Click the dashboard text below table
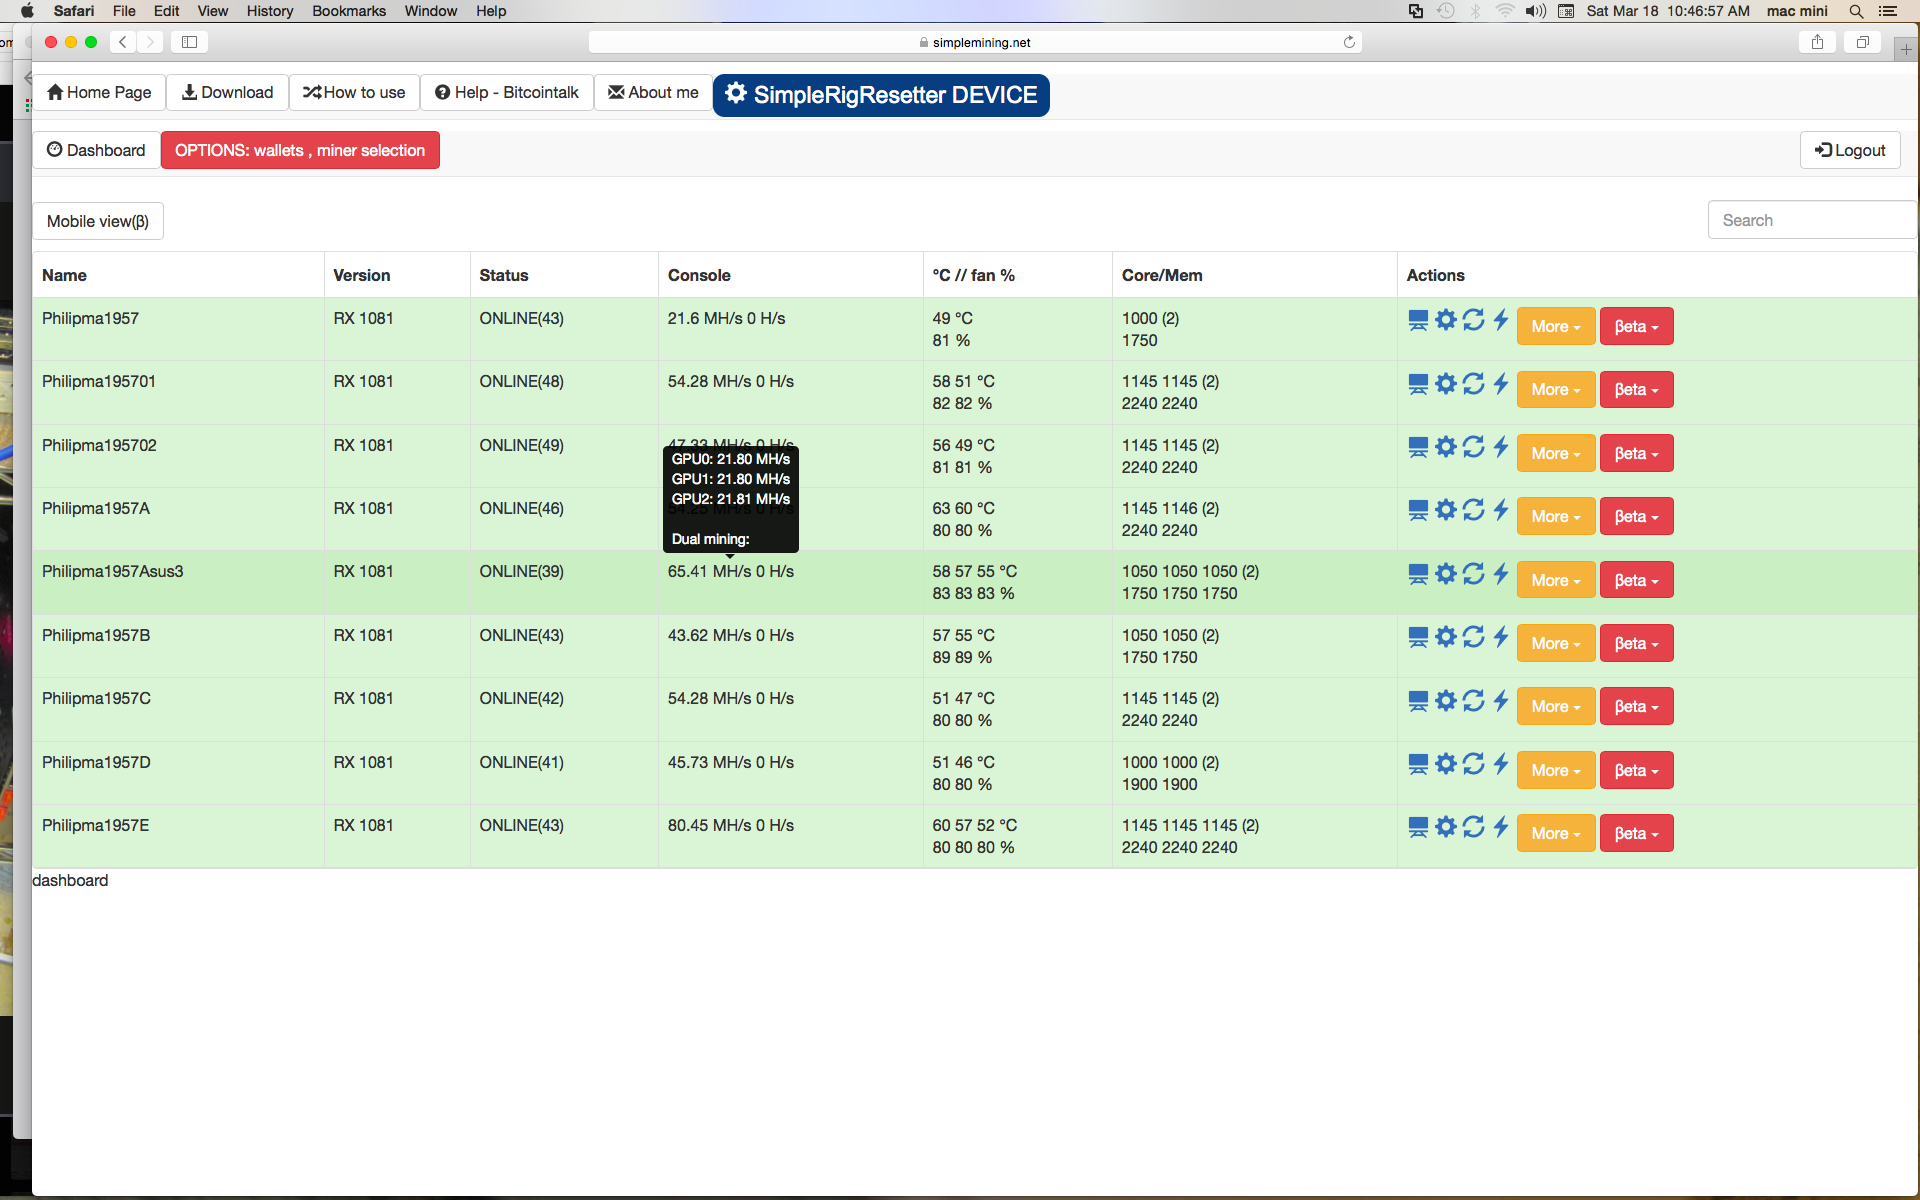 pos(70,880)
